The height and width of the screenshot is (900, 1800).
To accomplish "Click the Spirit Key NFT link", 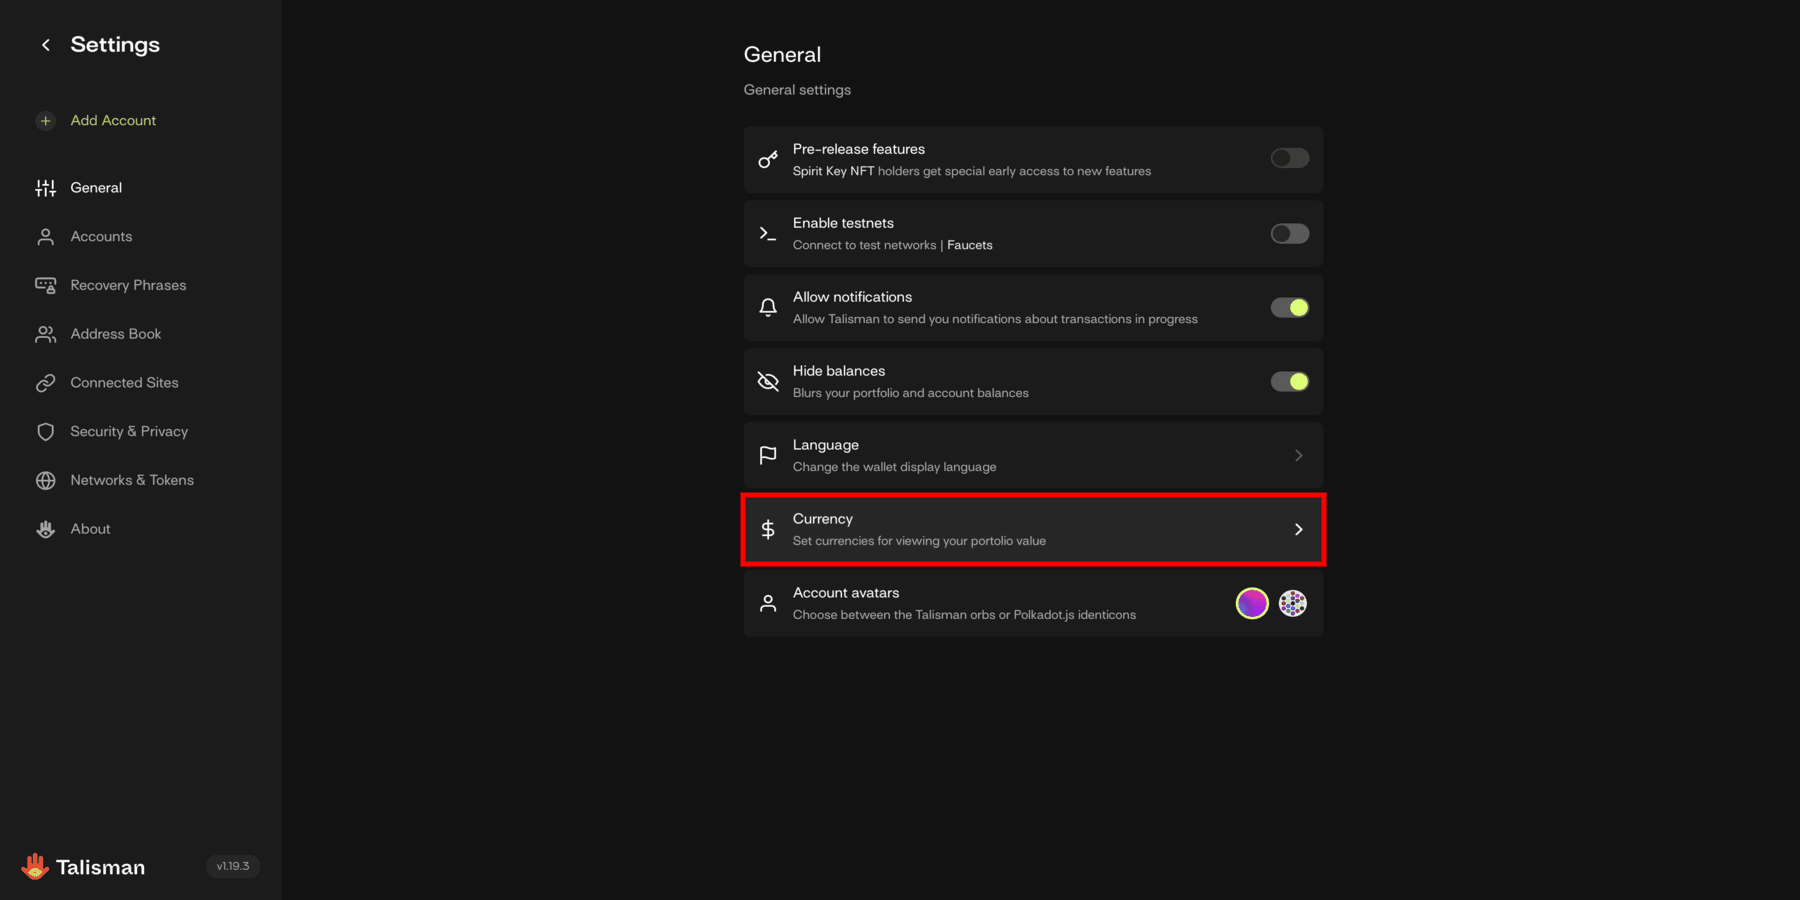I will (x=833, y=171).
